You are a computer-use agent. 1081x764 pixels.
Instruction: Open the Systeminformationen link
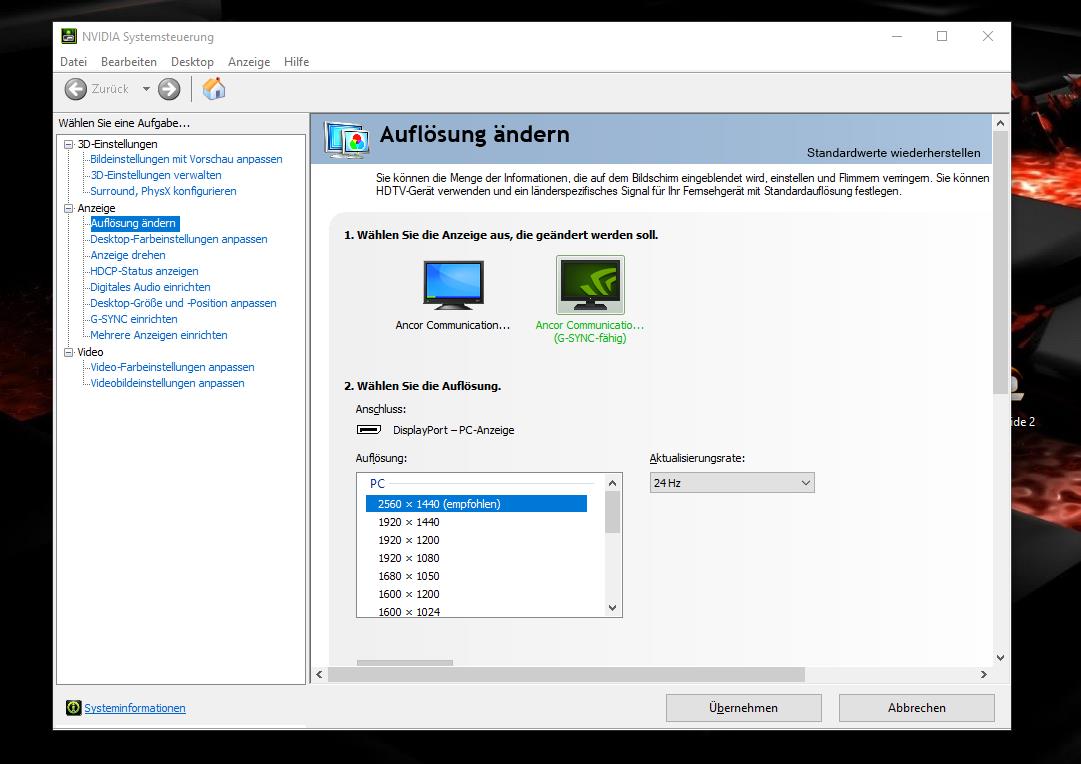point(134,707)
